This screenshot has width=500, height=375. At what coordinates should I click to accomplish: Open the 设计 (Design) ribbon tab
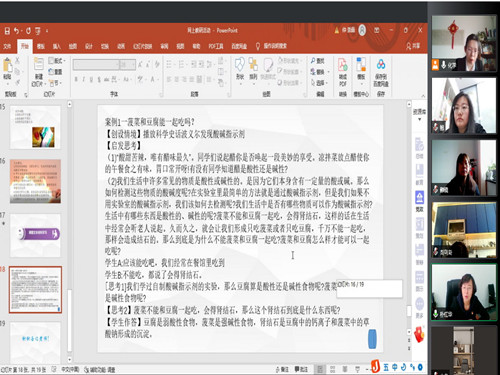(89, 46)
